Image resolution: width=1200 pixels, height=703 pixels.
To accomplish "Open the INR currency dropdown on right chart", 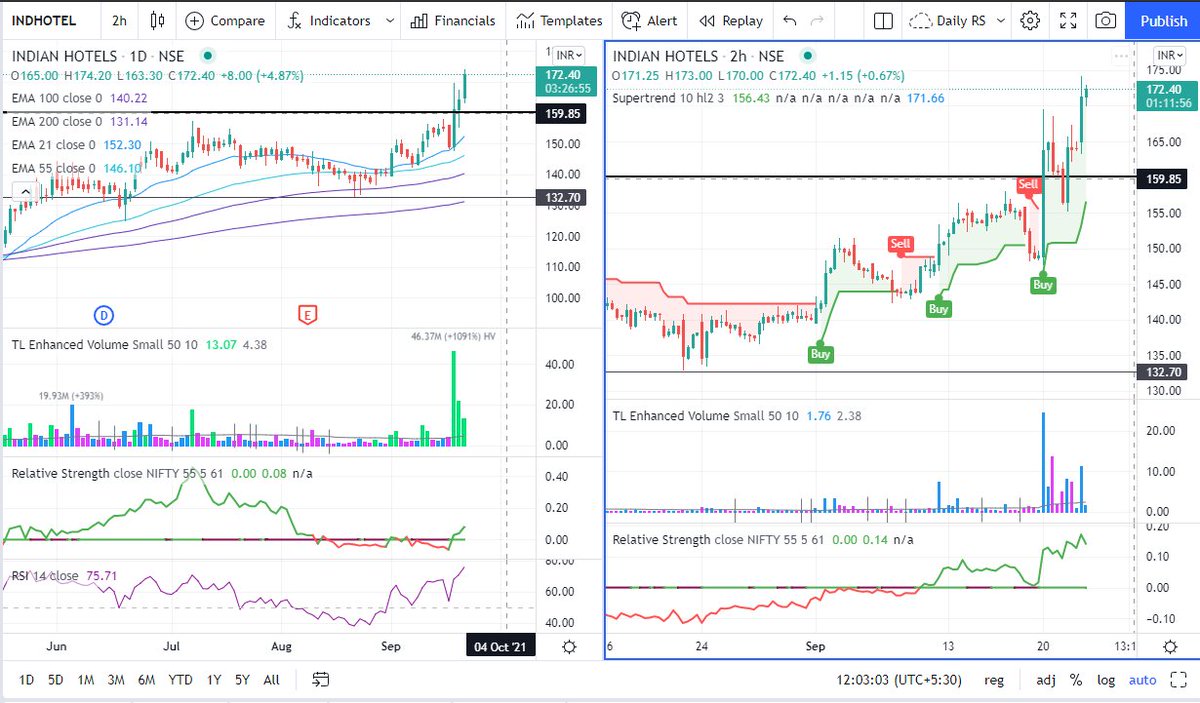I will coord(1168,55).
